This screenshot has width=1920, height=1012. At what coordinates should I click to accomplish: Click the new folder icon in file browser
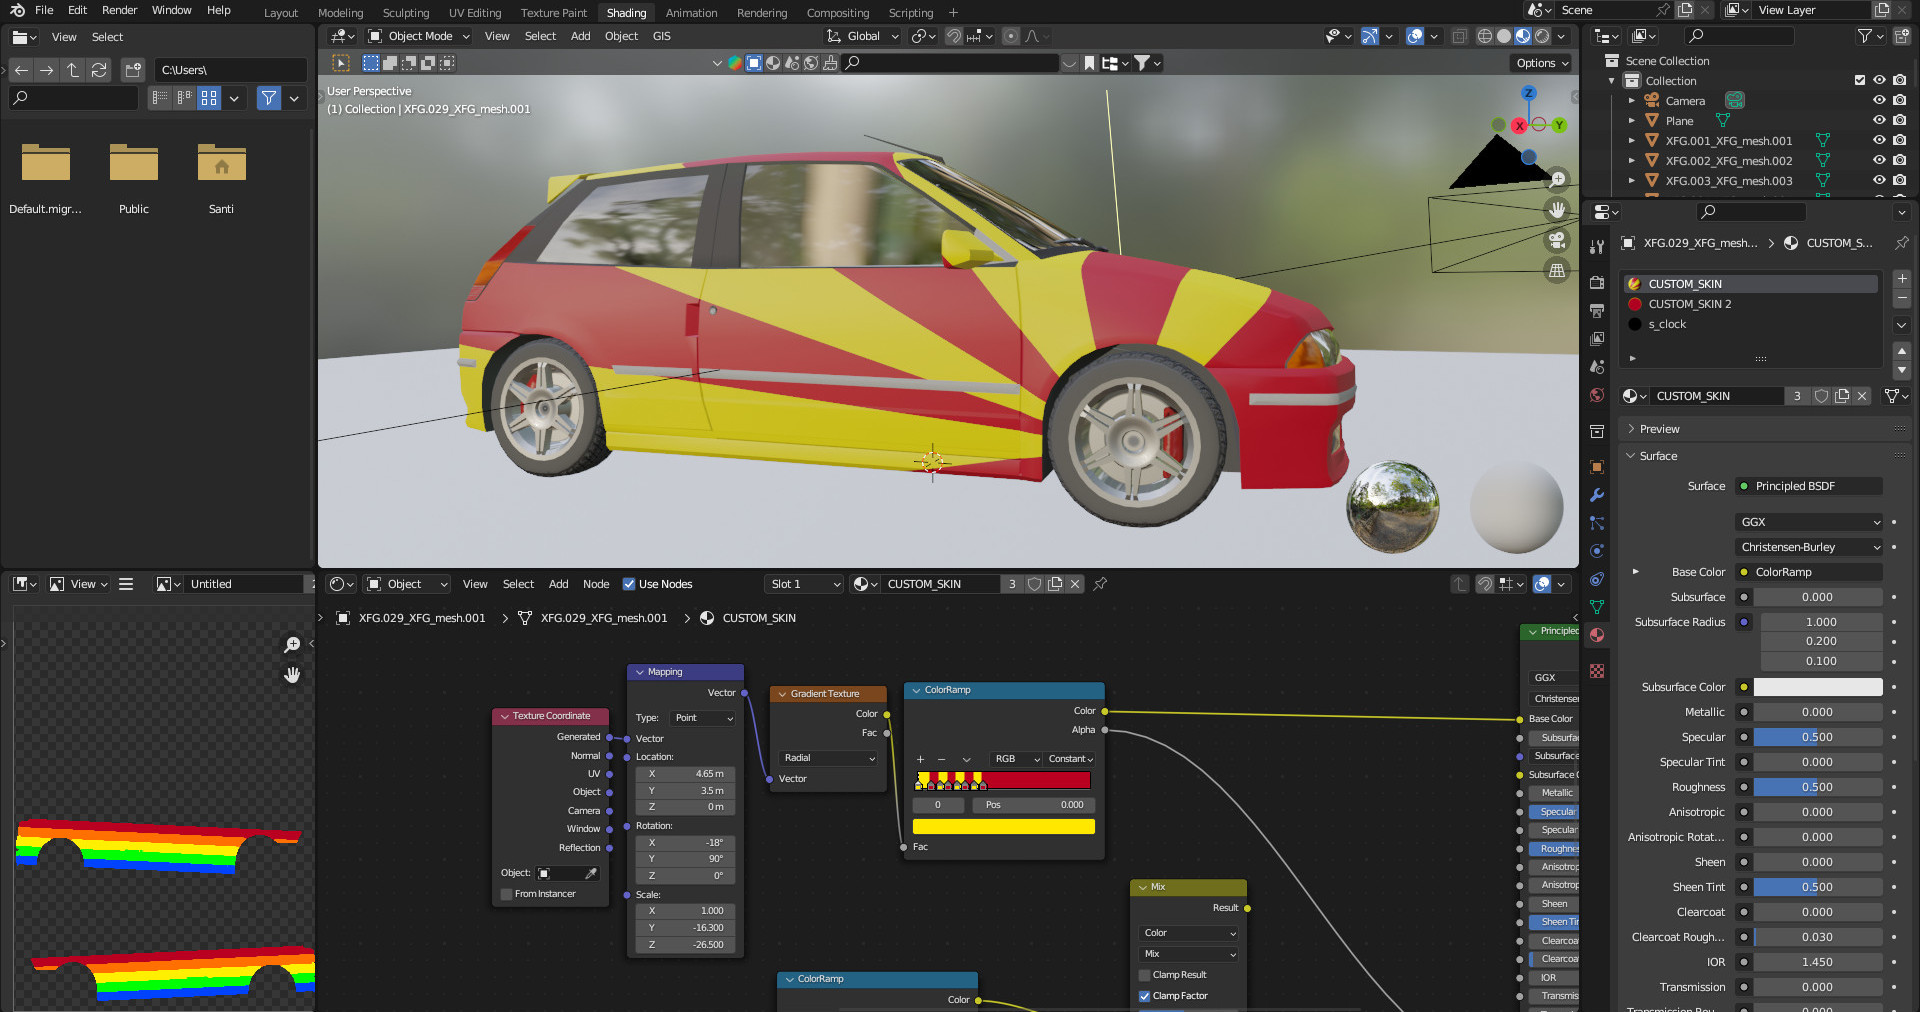133,70
